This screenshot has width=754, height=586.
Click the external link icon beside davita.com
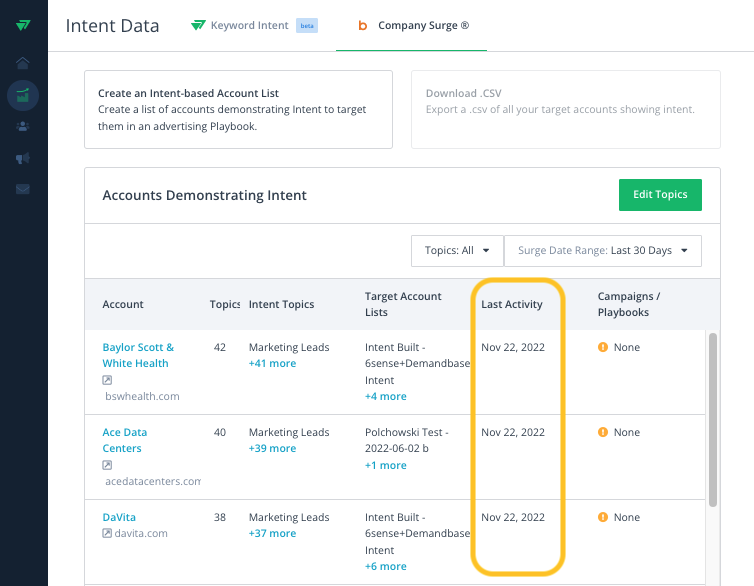tap(107, 533)
